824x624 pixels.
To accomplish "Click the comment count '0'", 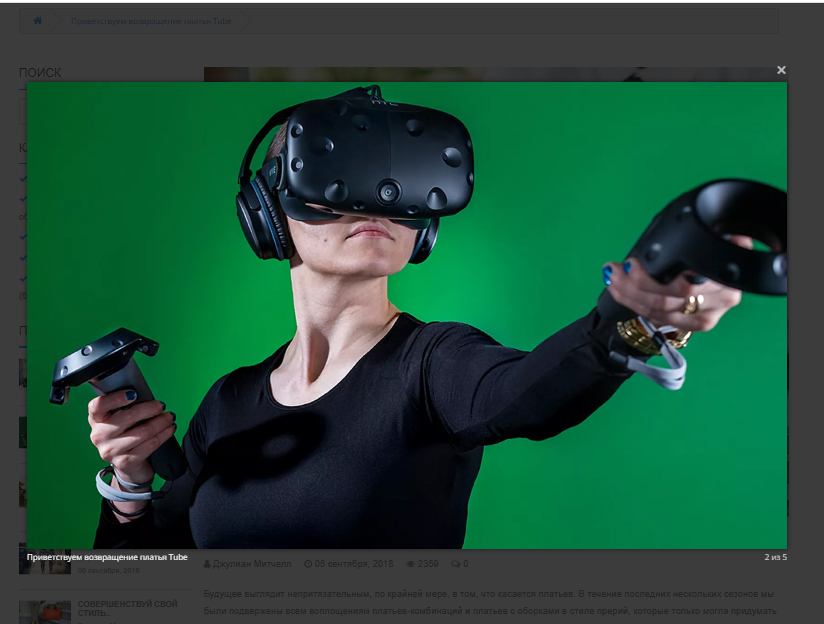I will click(465, 564).
